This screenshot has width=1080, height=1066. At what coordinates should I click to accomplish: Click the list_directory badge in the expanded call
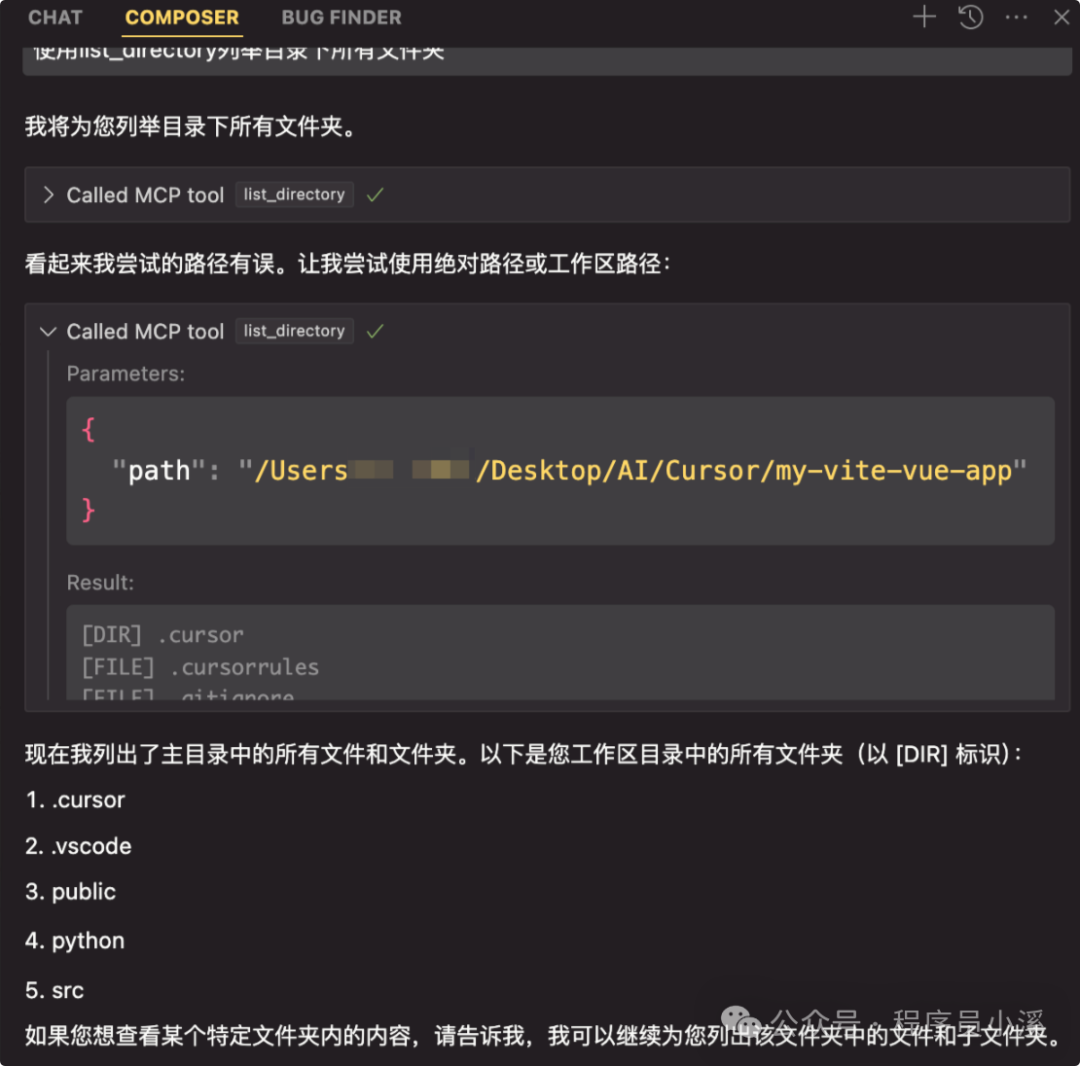(294, 331)
